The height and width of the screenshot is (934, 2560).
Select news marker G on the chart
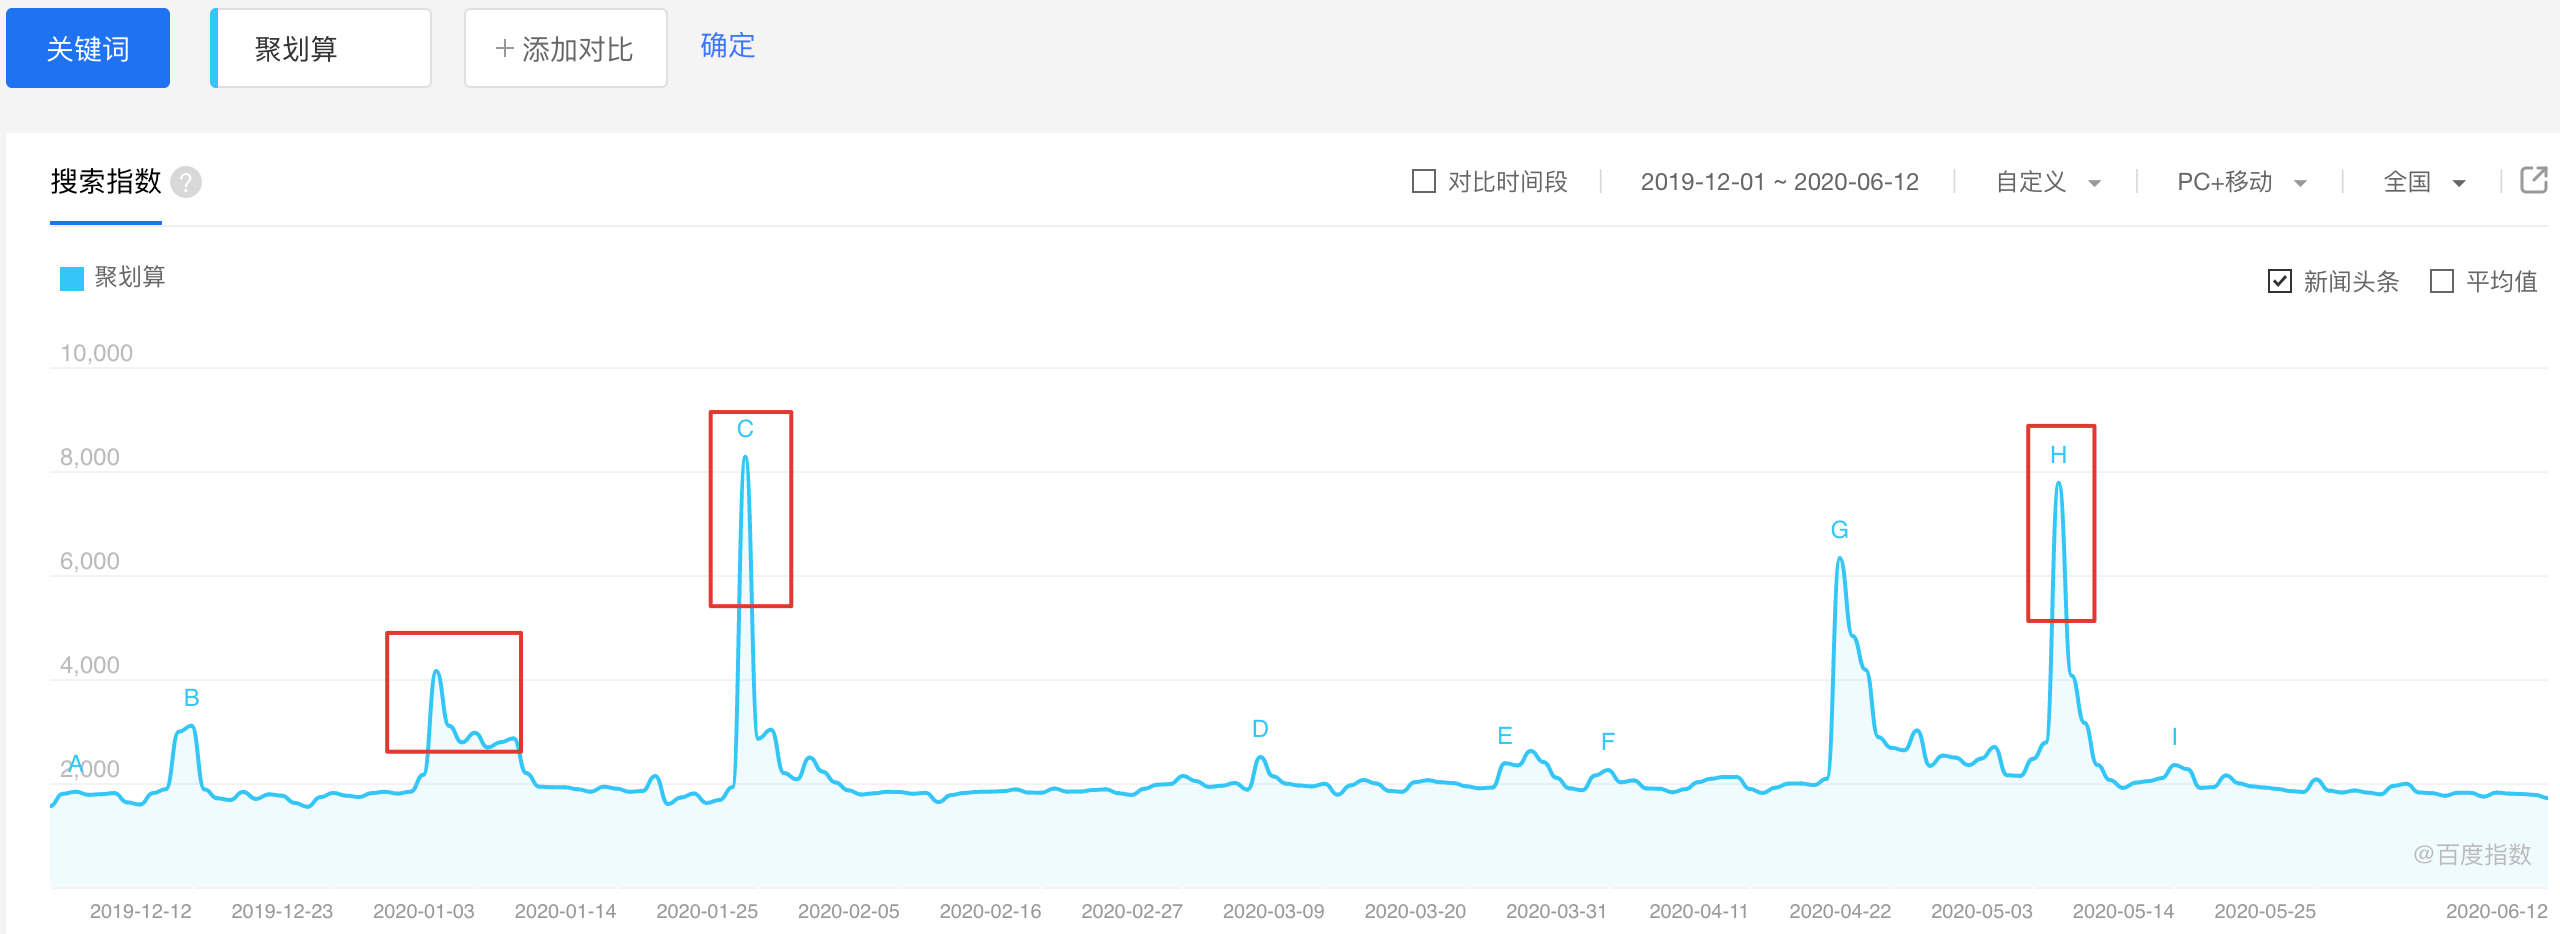pyautogui.click(x=1839, y=530)
